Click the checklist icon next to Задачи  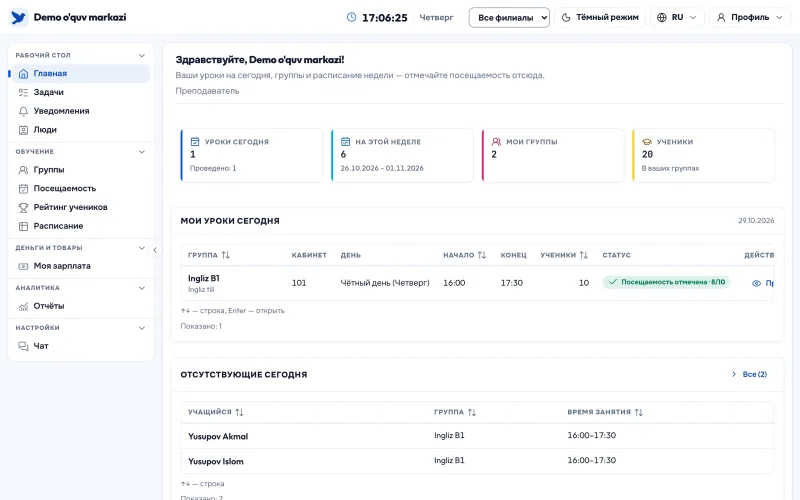(23, 92)
